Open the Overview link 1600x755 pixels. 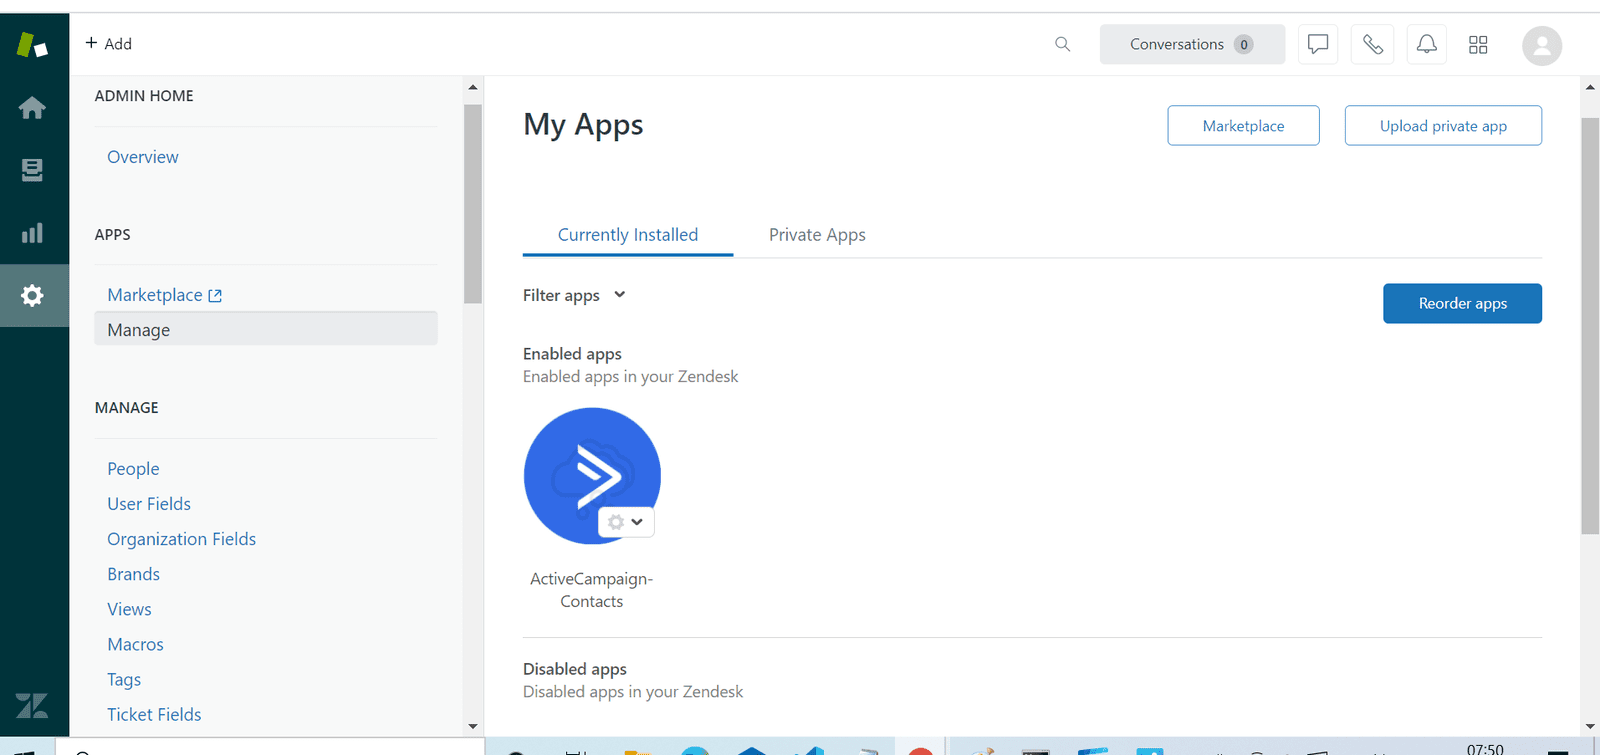point(143,157)
